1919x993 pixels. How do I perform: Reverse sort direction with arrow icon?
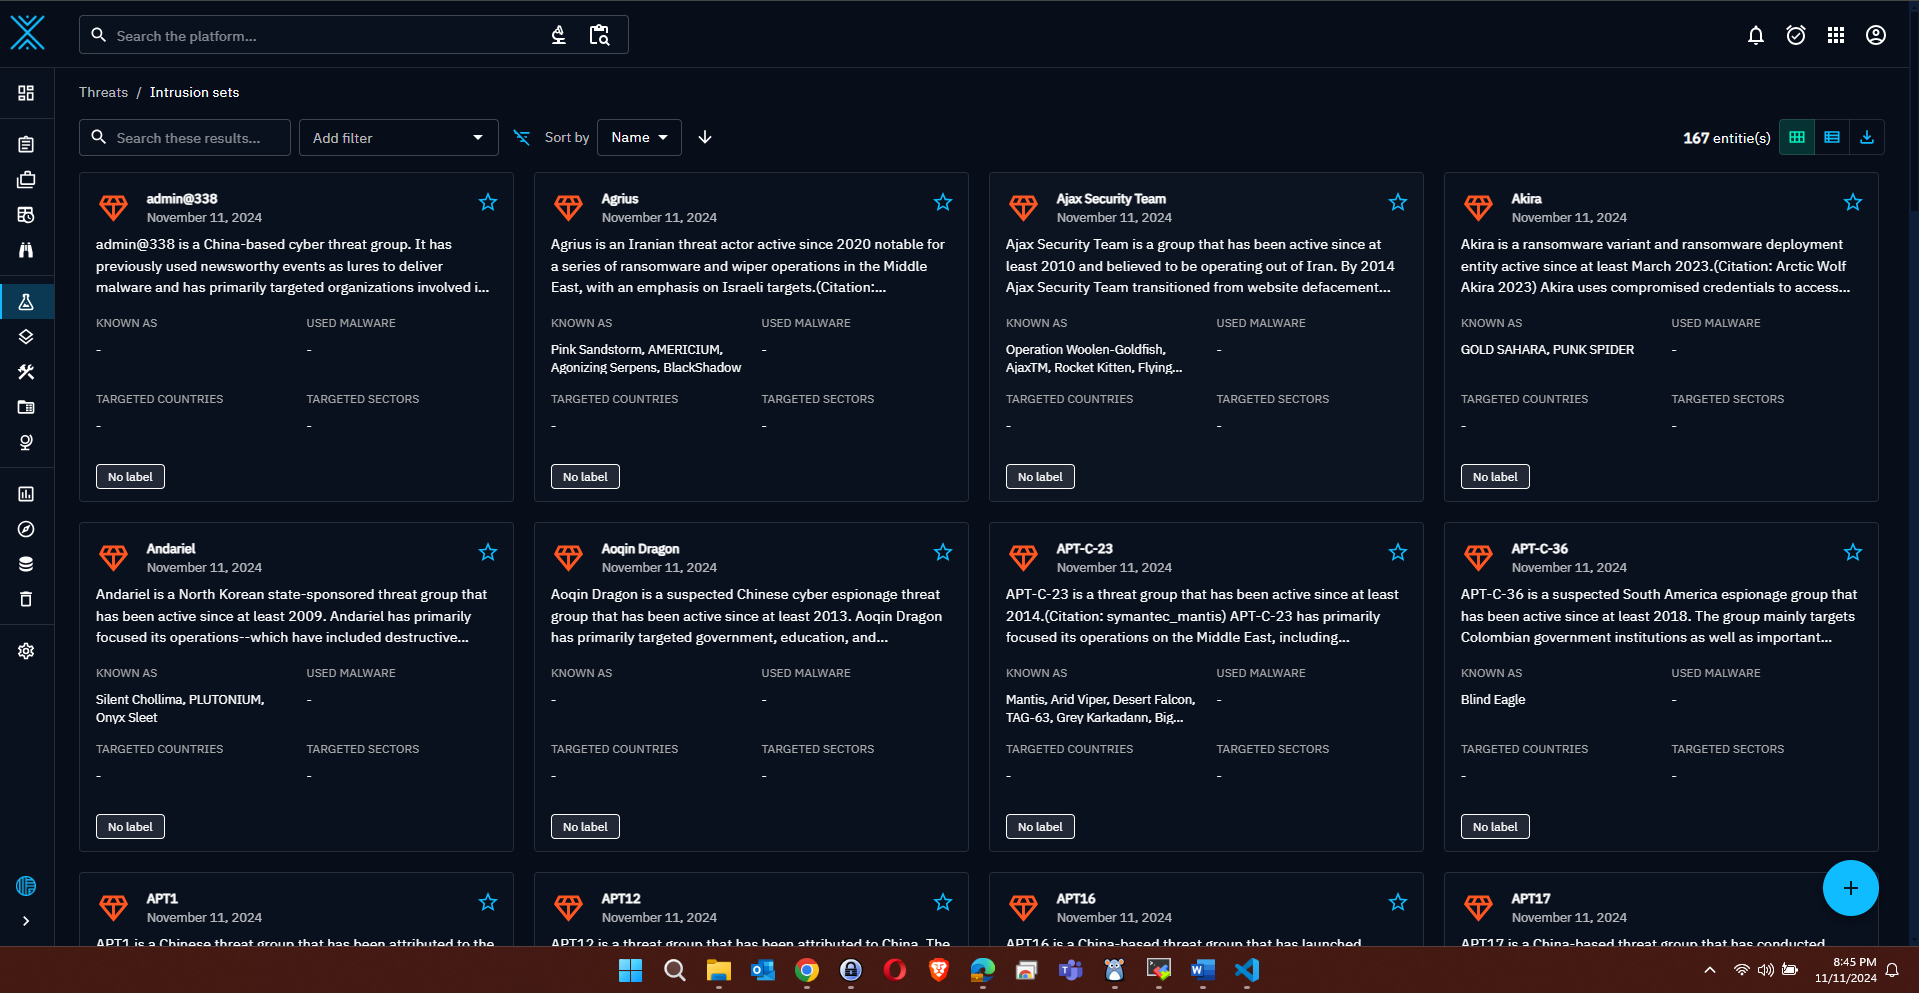click(x=705, y=137)
